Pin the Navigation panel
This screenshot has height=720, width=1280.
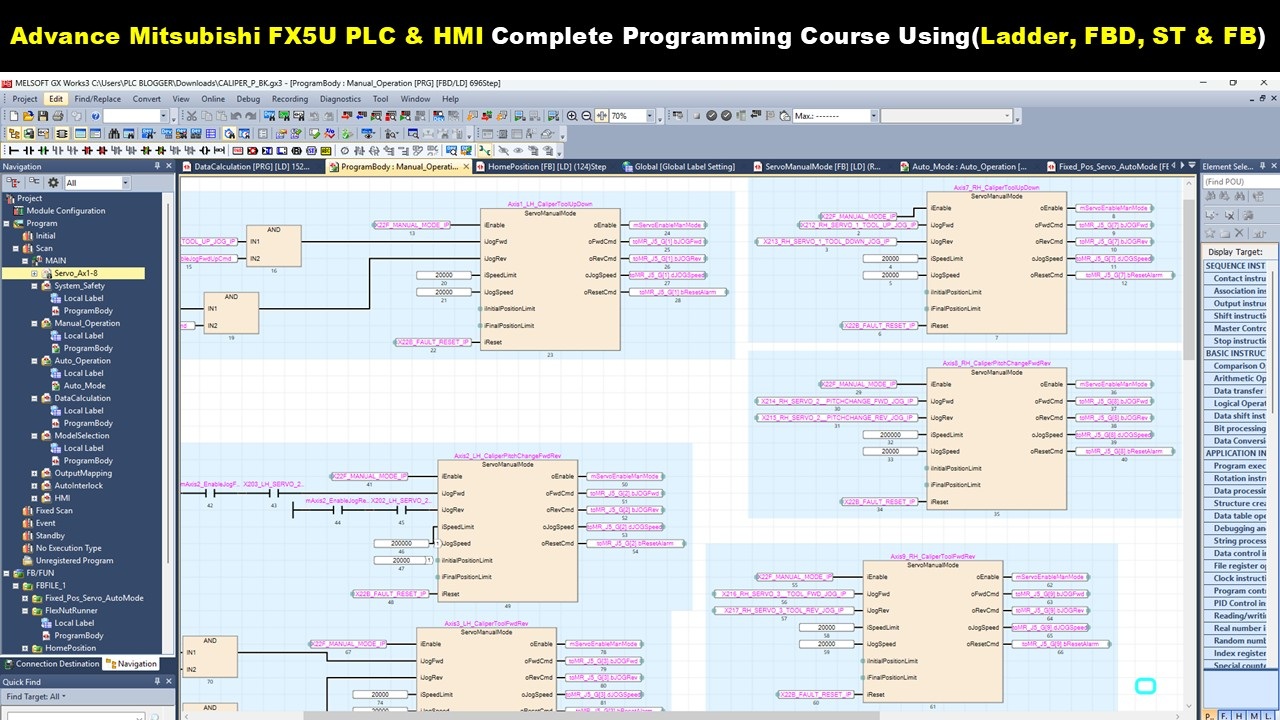(x=156, y=166)
